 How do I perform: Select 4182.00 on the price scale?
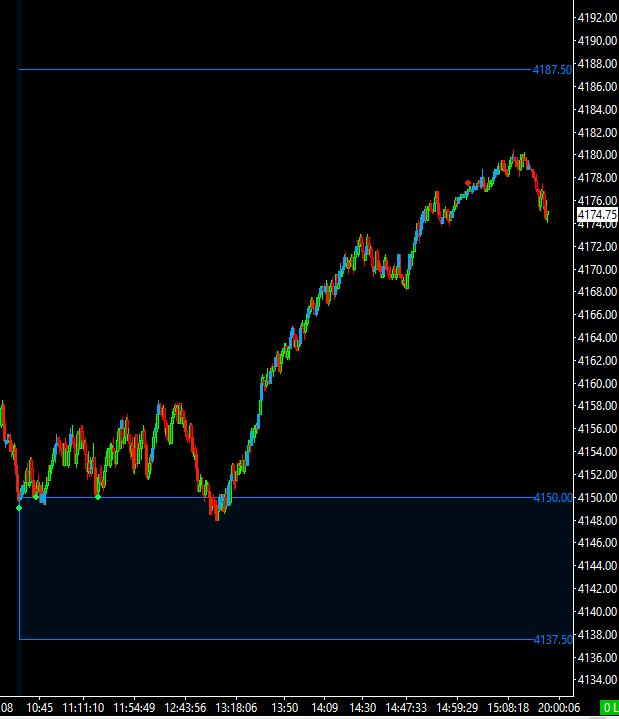click(597, 132)
